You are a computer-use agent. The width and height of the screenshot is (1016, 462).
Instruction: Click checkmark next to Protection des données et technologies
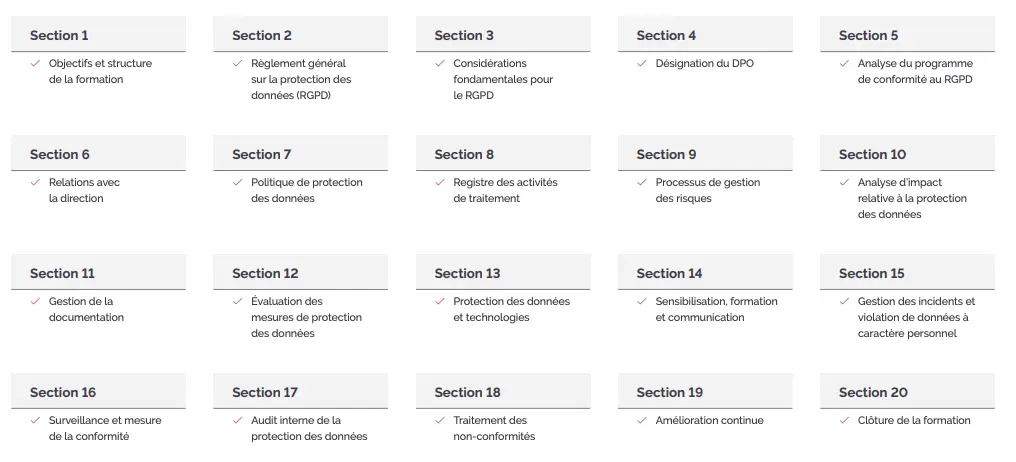pos(439,301)
